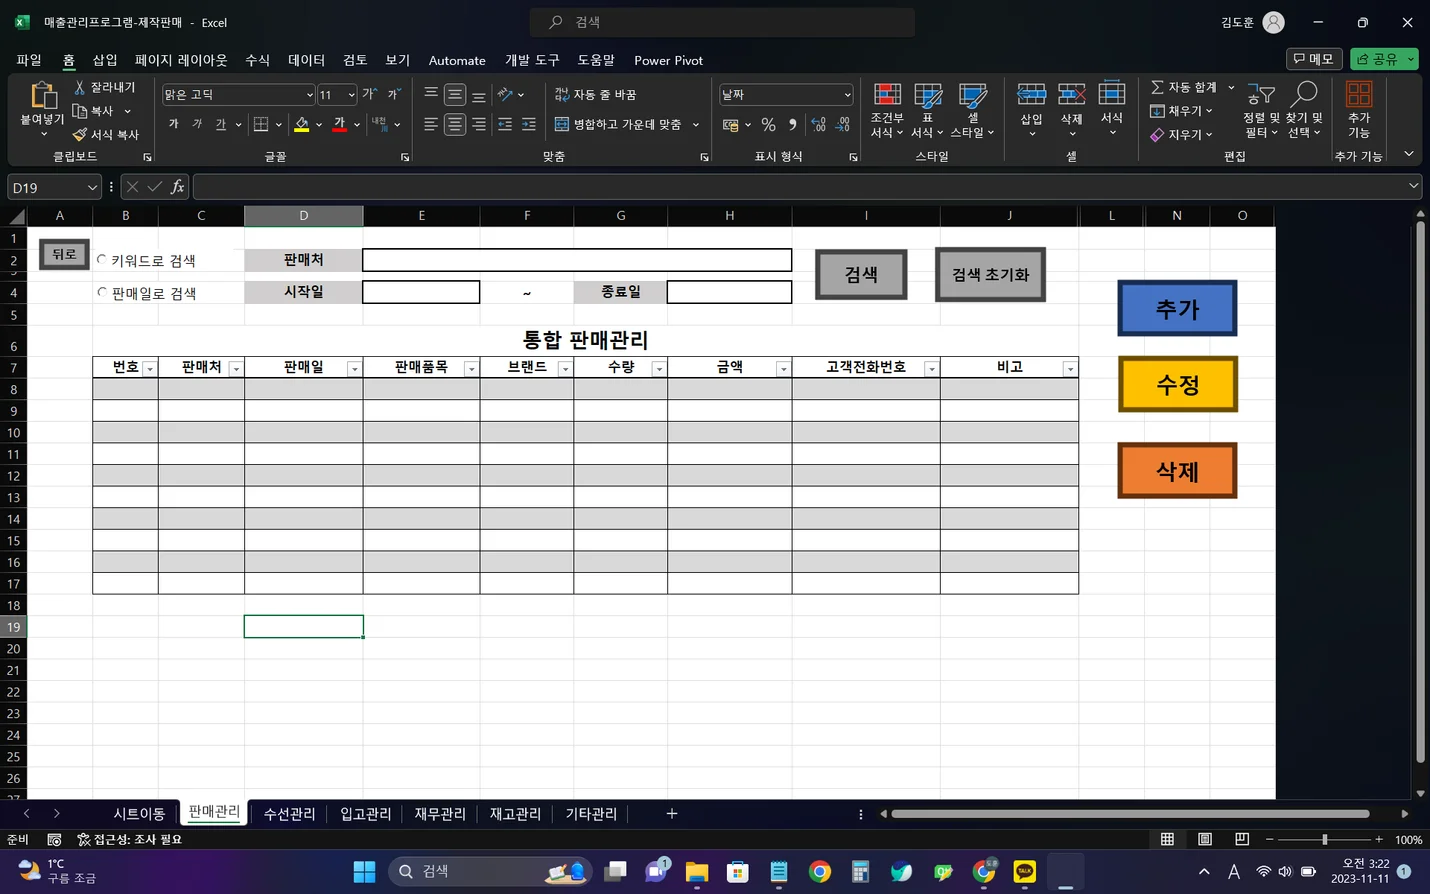Expand the formula bar chevron

(1413, 186)
